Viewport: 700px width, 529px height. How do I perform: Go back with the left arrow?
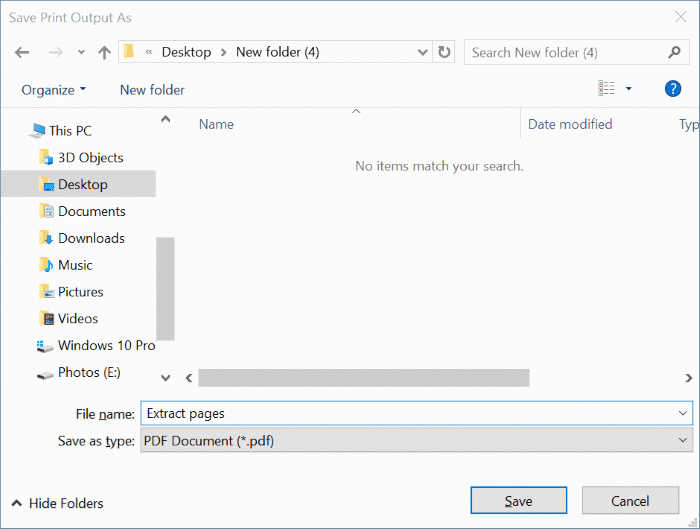click(x=22, y=53)
